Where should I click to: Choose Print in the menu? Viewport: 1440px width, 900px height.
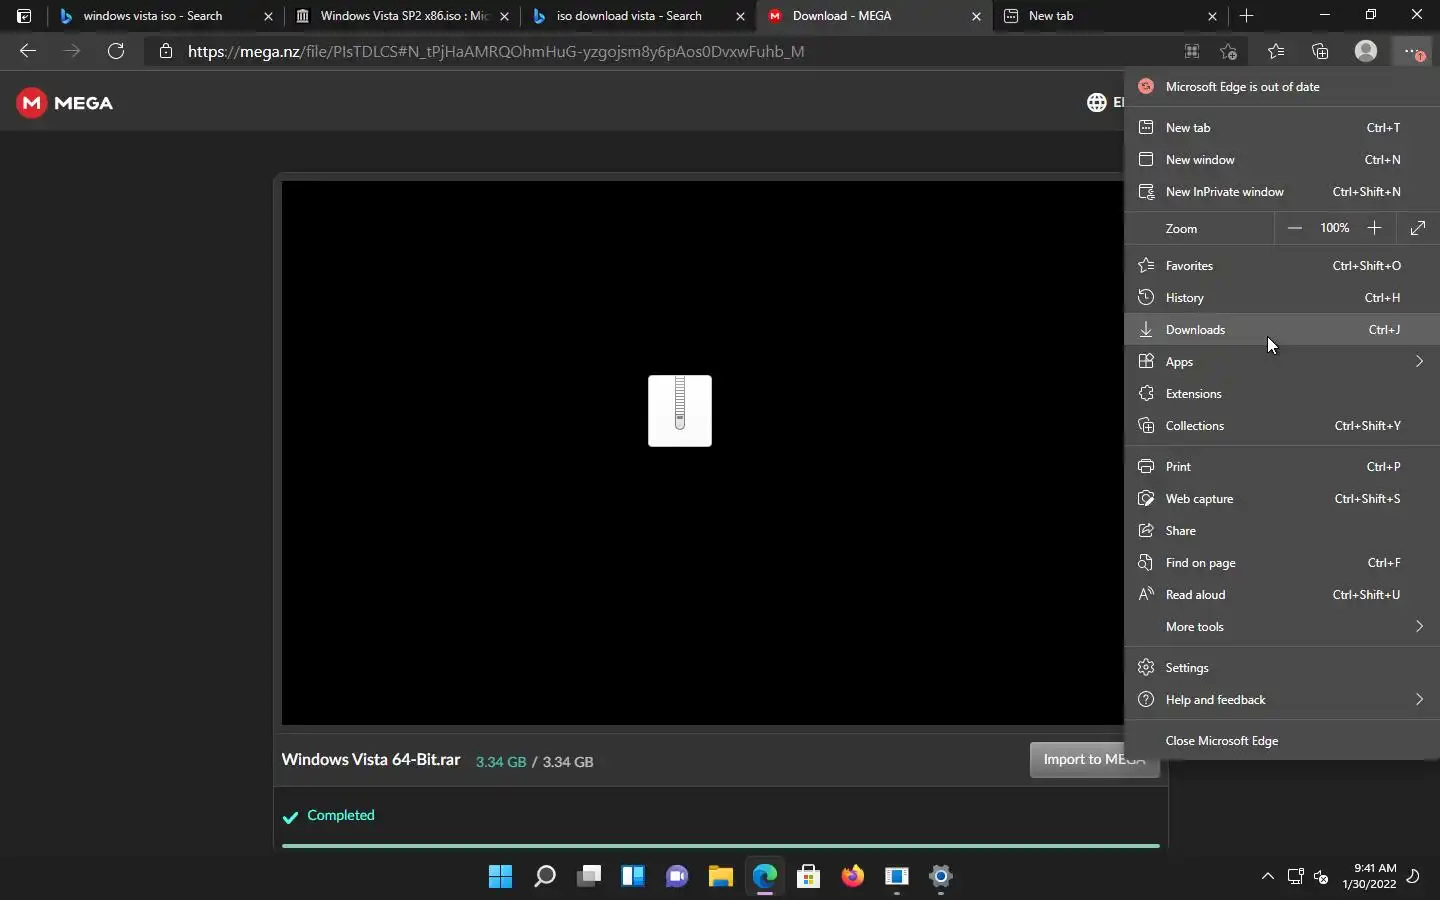1282,467
